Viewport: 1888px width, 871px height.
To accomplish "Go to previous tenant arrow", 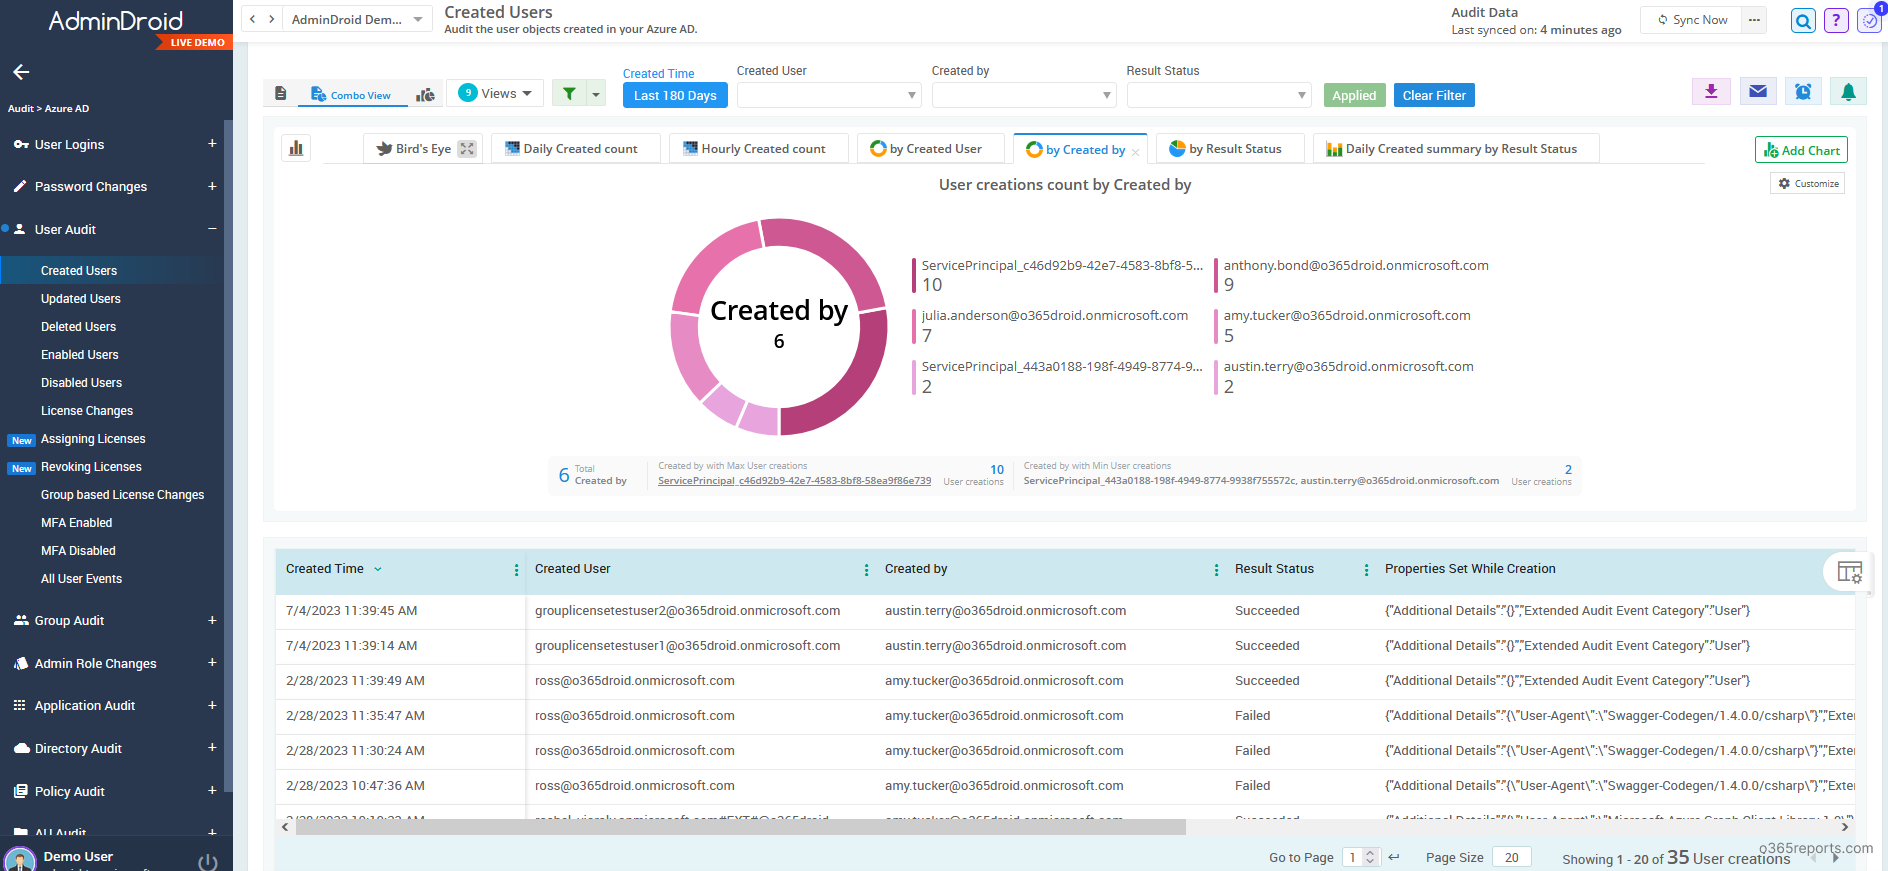I will click(x=252, y=19).
